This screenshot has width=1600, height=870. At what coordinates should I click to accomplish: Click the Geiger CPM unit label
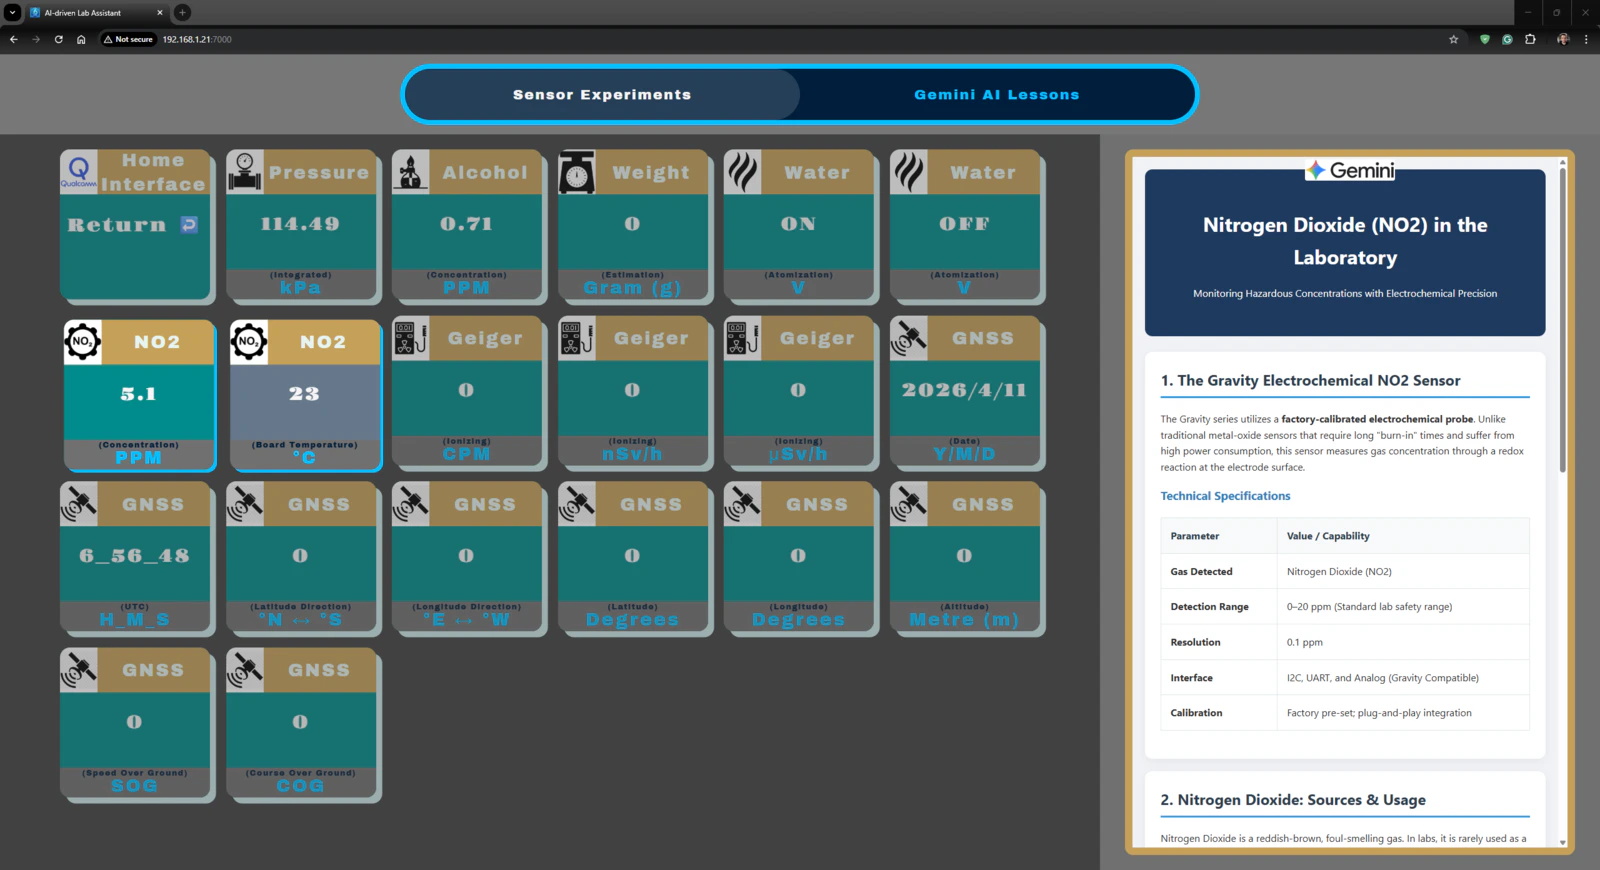[x=467, y=454]
